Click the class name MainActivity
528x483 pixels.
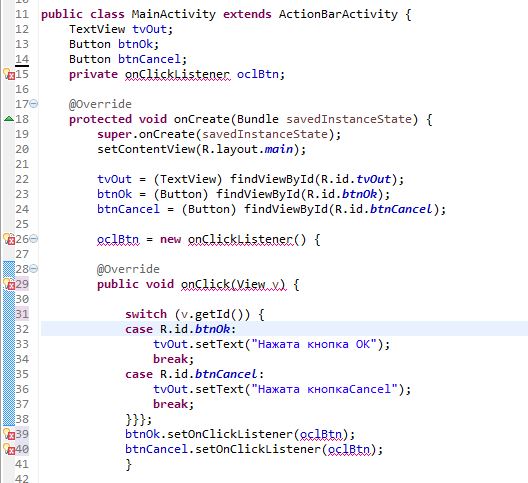point(173,14)
